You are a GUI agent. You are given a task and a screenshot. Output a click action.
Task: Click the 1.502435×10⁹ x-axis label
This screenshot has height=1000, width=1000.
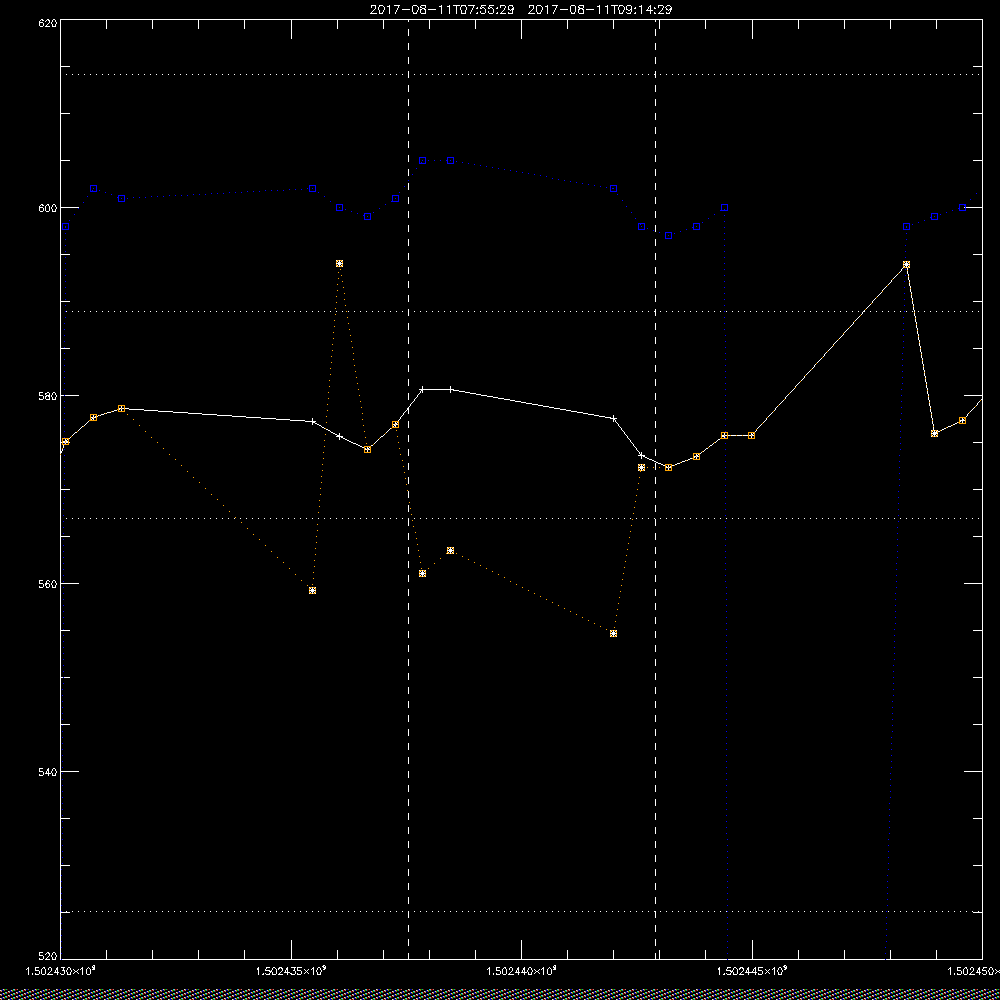pyautogui.click(x=291, y=971)
